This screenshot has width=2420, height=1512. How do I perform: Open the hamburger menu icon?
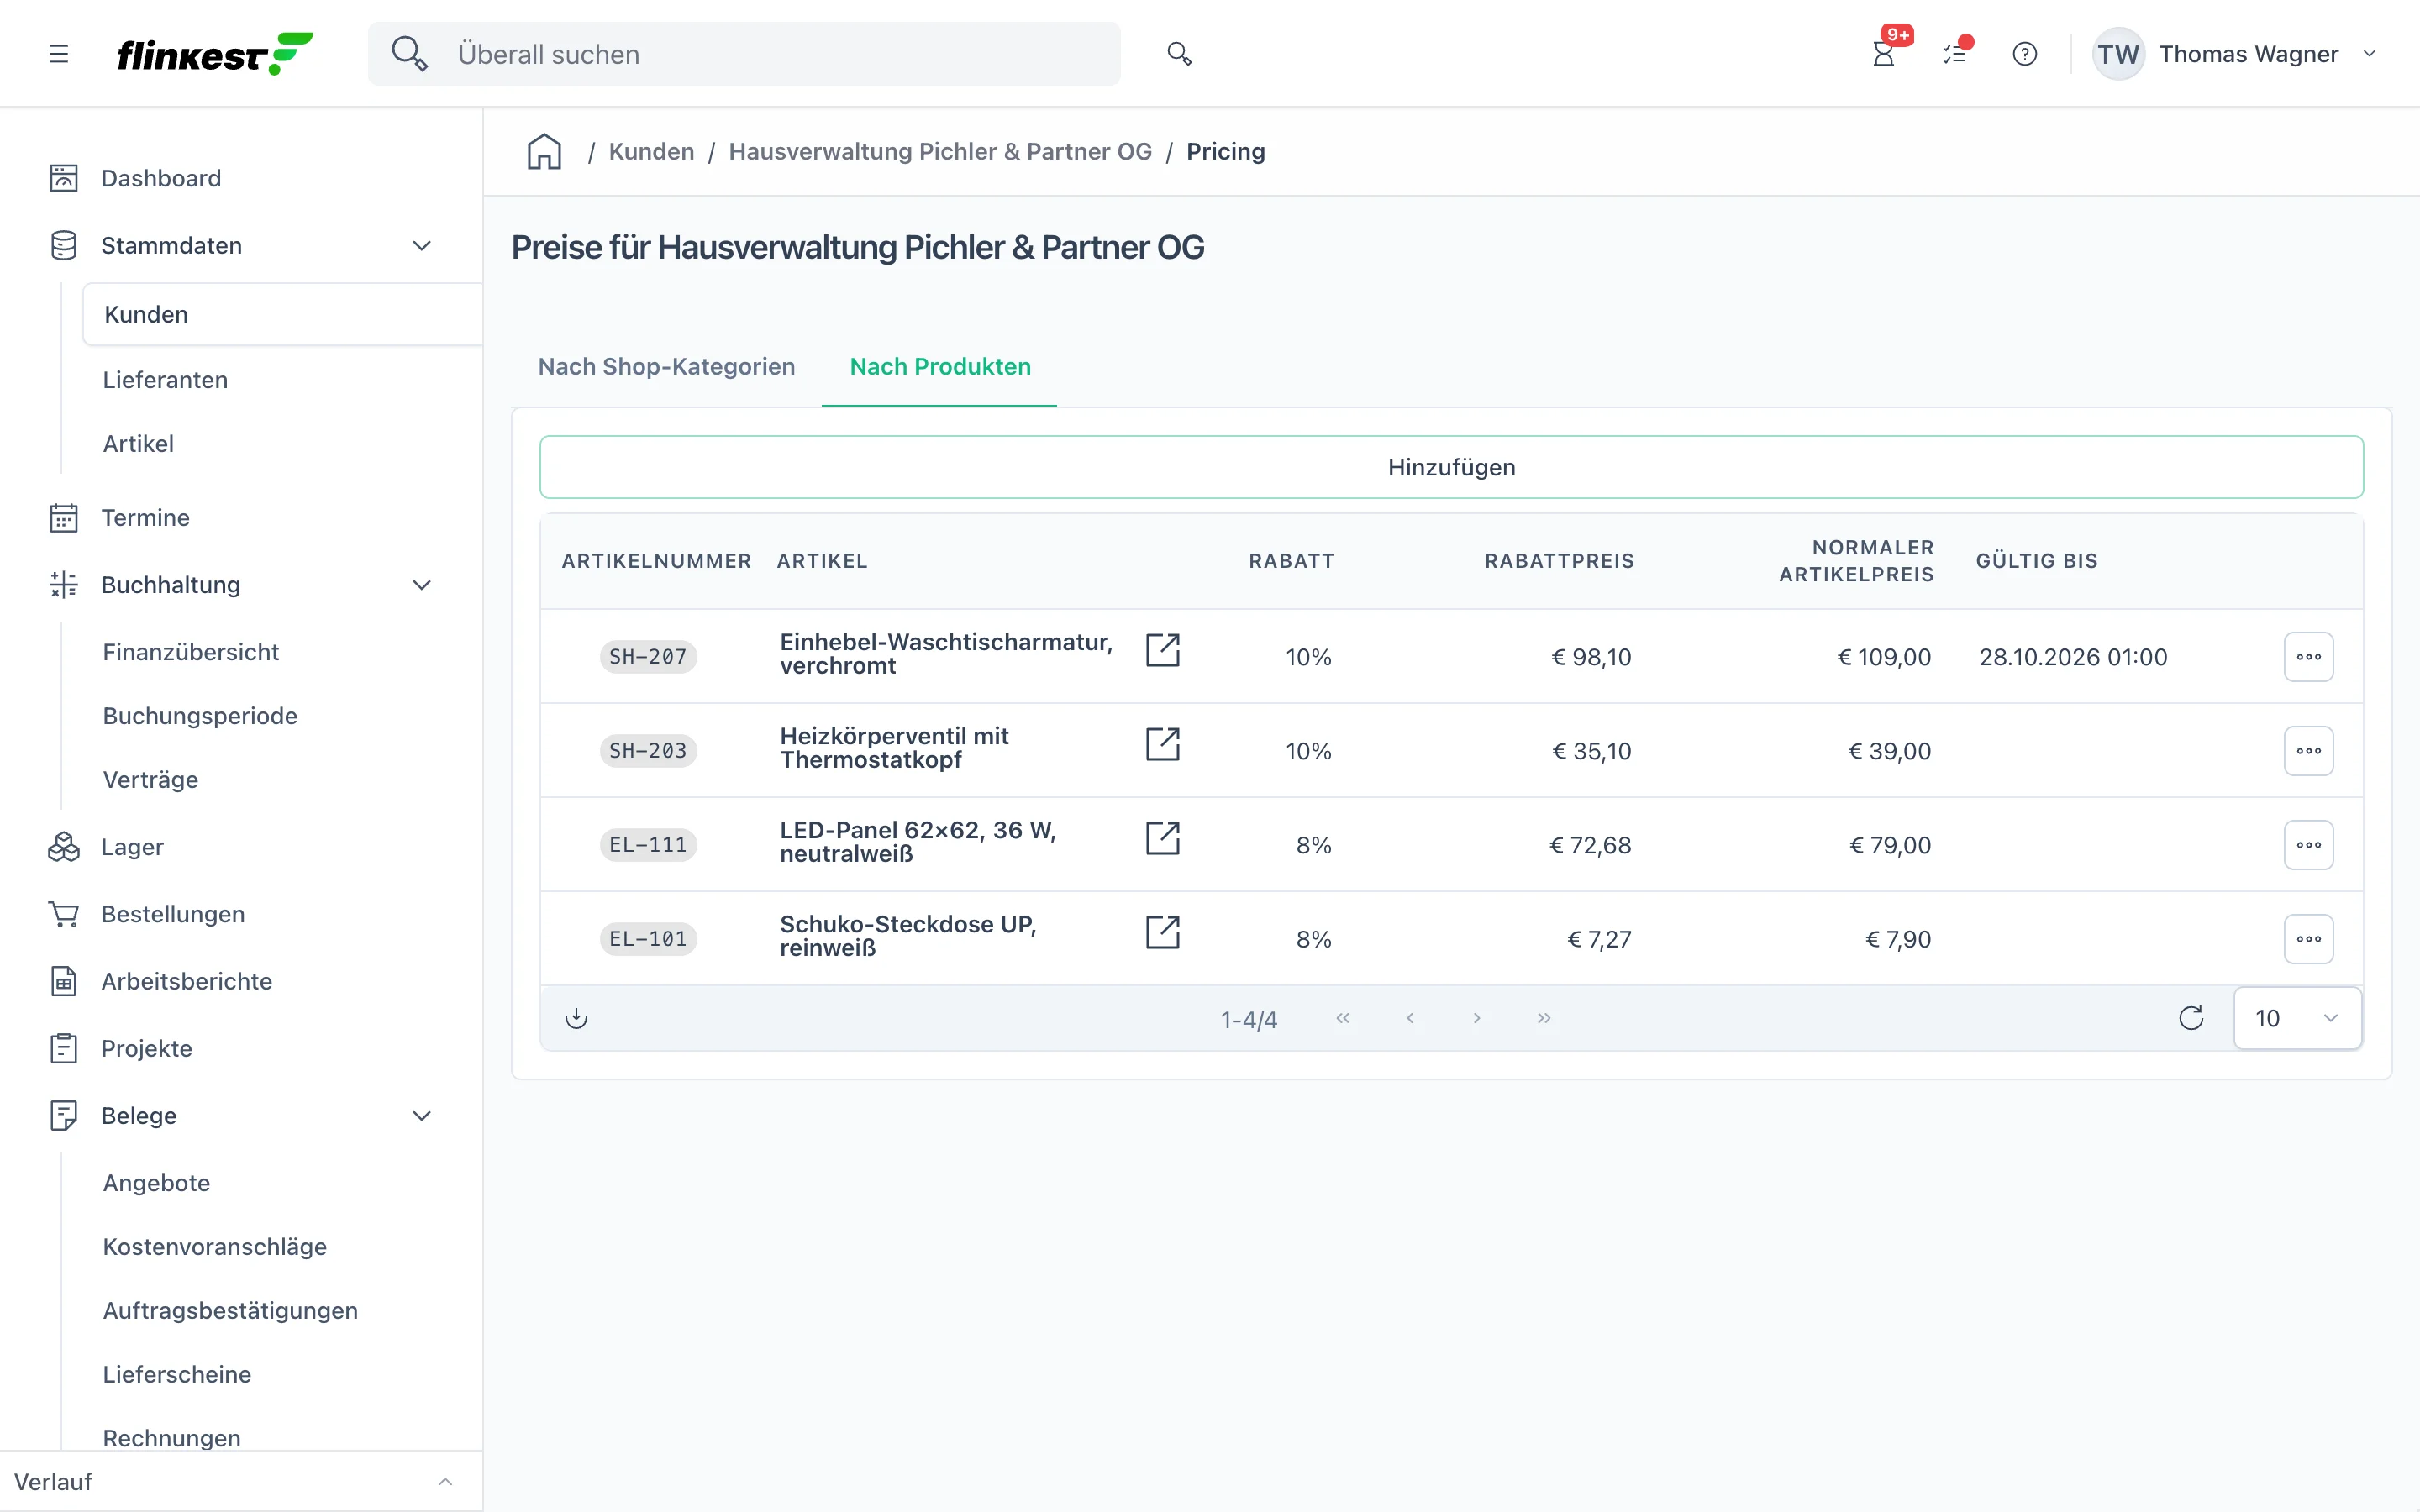(x=59, y=54)
